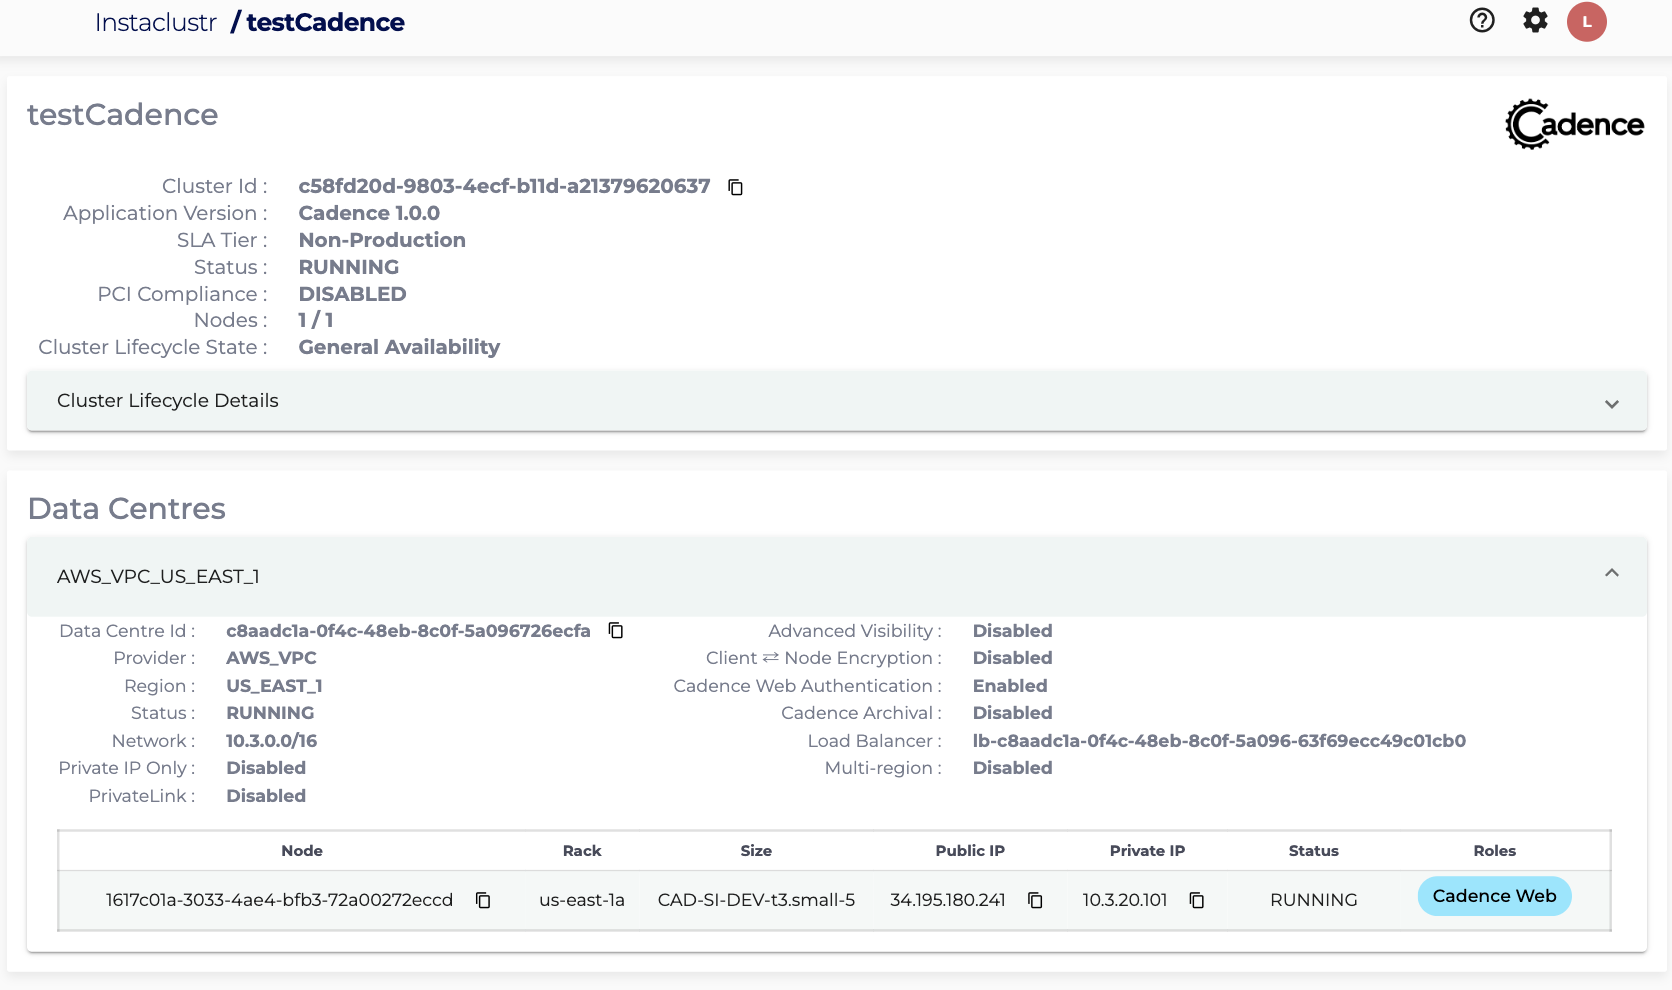Image resolution: width=1672 pixels, height=990 pixels.
Task: Click the Cadence Web role button
Action: tap(1494, 896)
